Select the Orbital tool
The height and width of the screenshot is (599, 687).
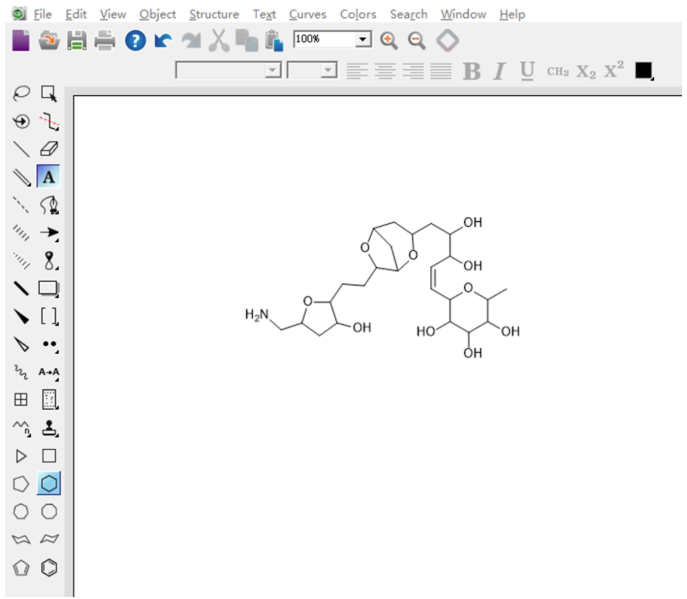49,261
